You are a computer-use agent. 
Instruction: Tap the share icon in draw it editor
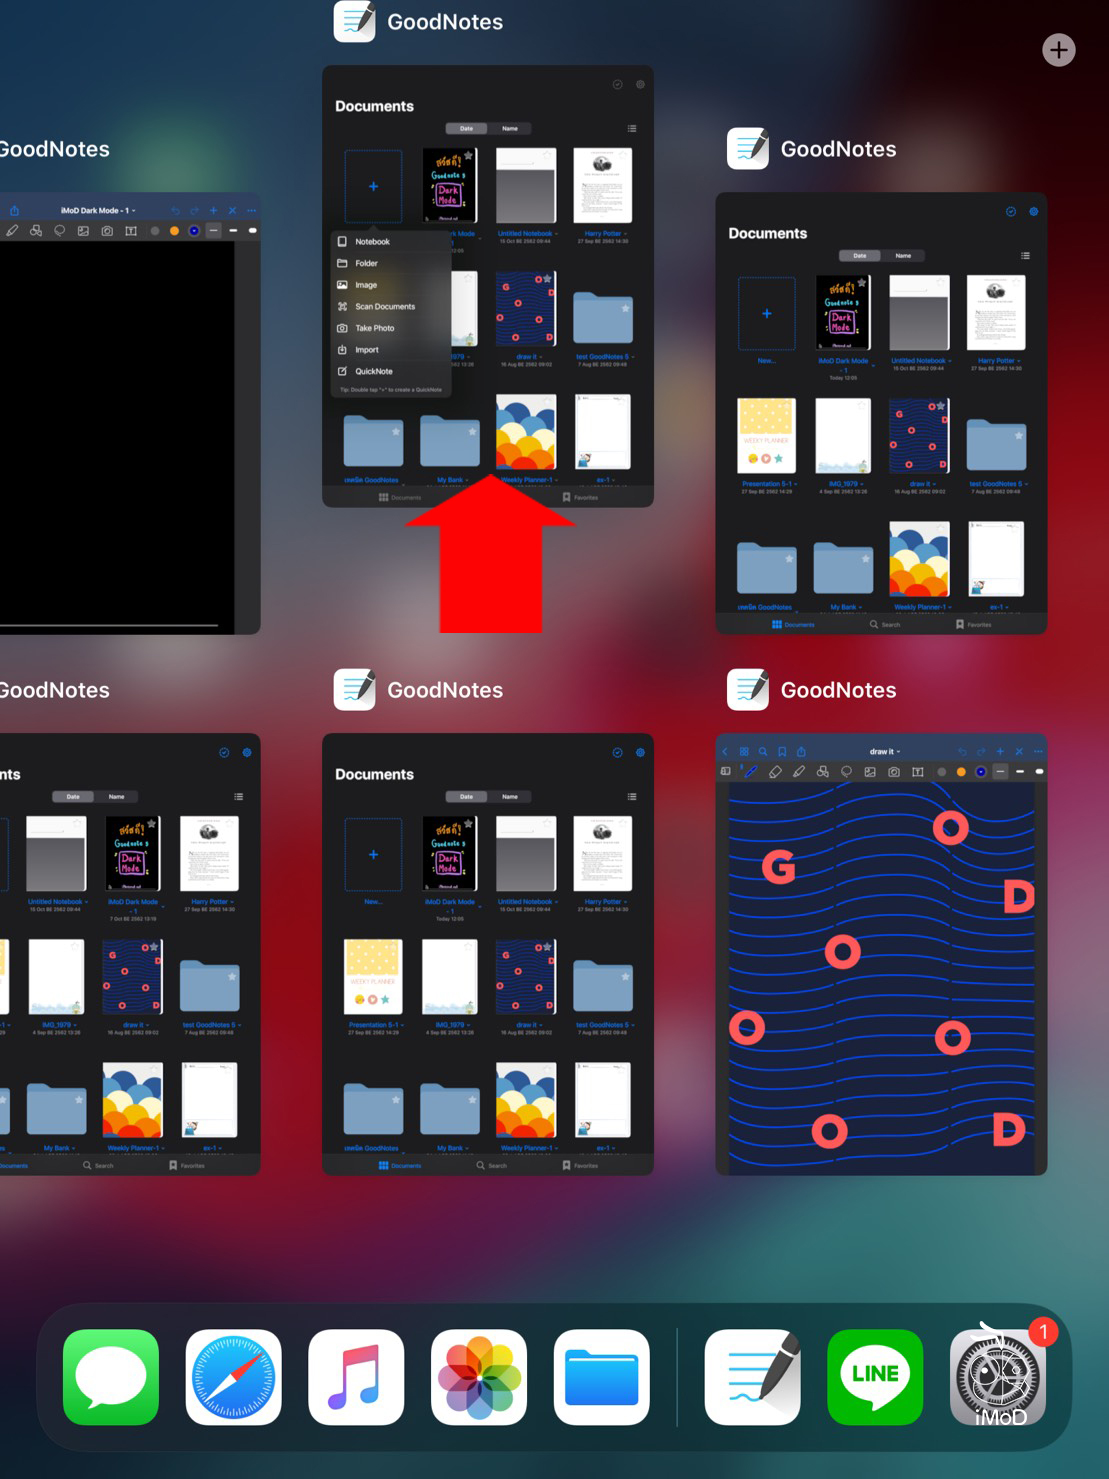[x=801, y=751]
